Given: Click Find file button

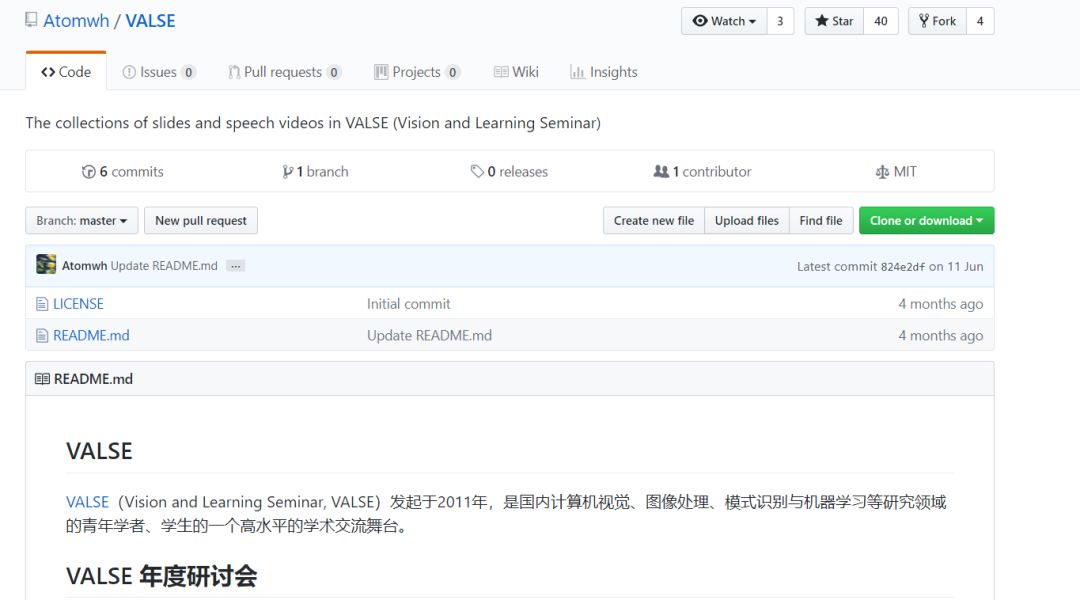Looking at the screenshot, I should pyautogui.click(x=821, y=220).
